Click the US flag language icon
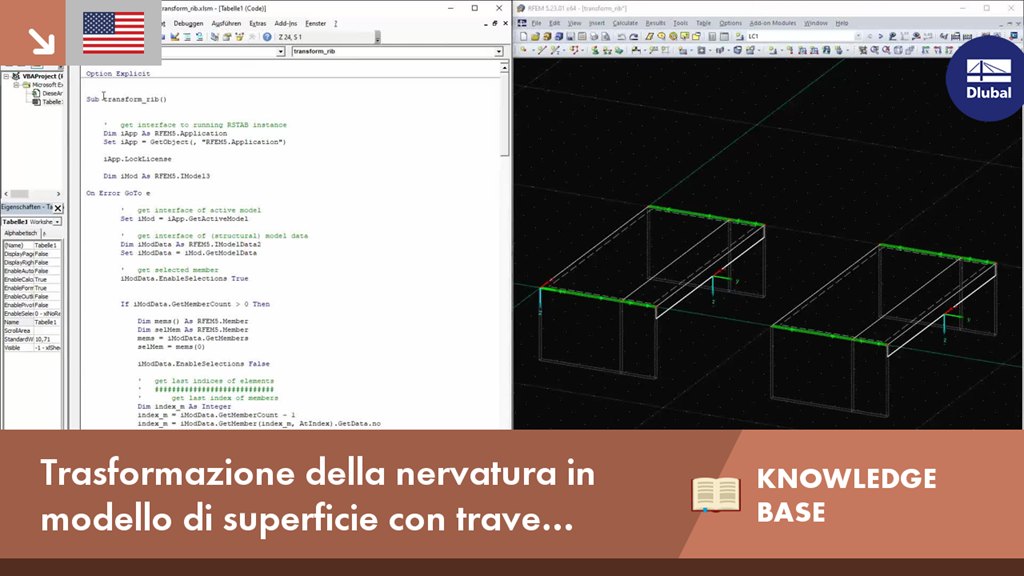 pos(114,33)
